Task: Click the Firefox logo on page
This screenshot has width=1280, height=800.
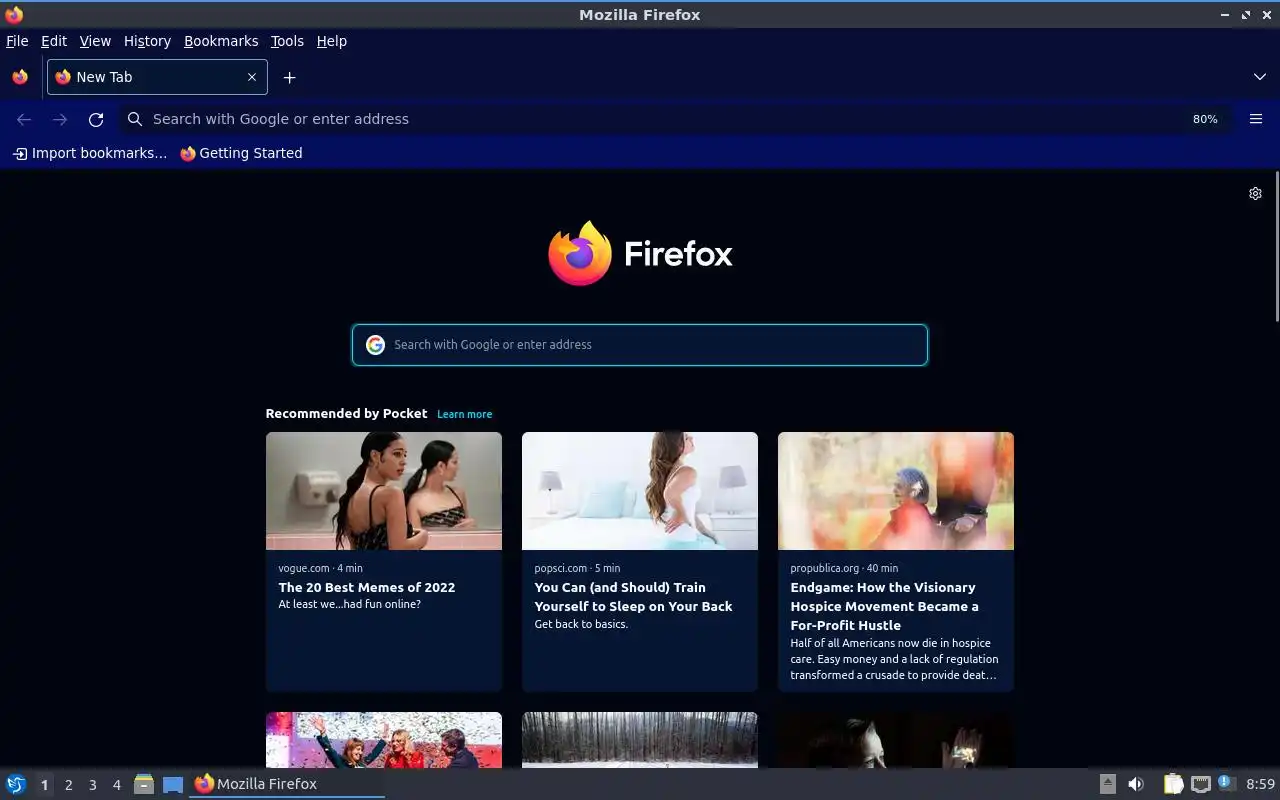Action: pyautogui.click(x=640, y=253)
